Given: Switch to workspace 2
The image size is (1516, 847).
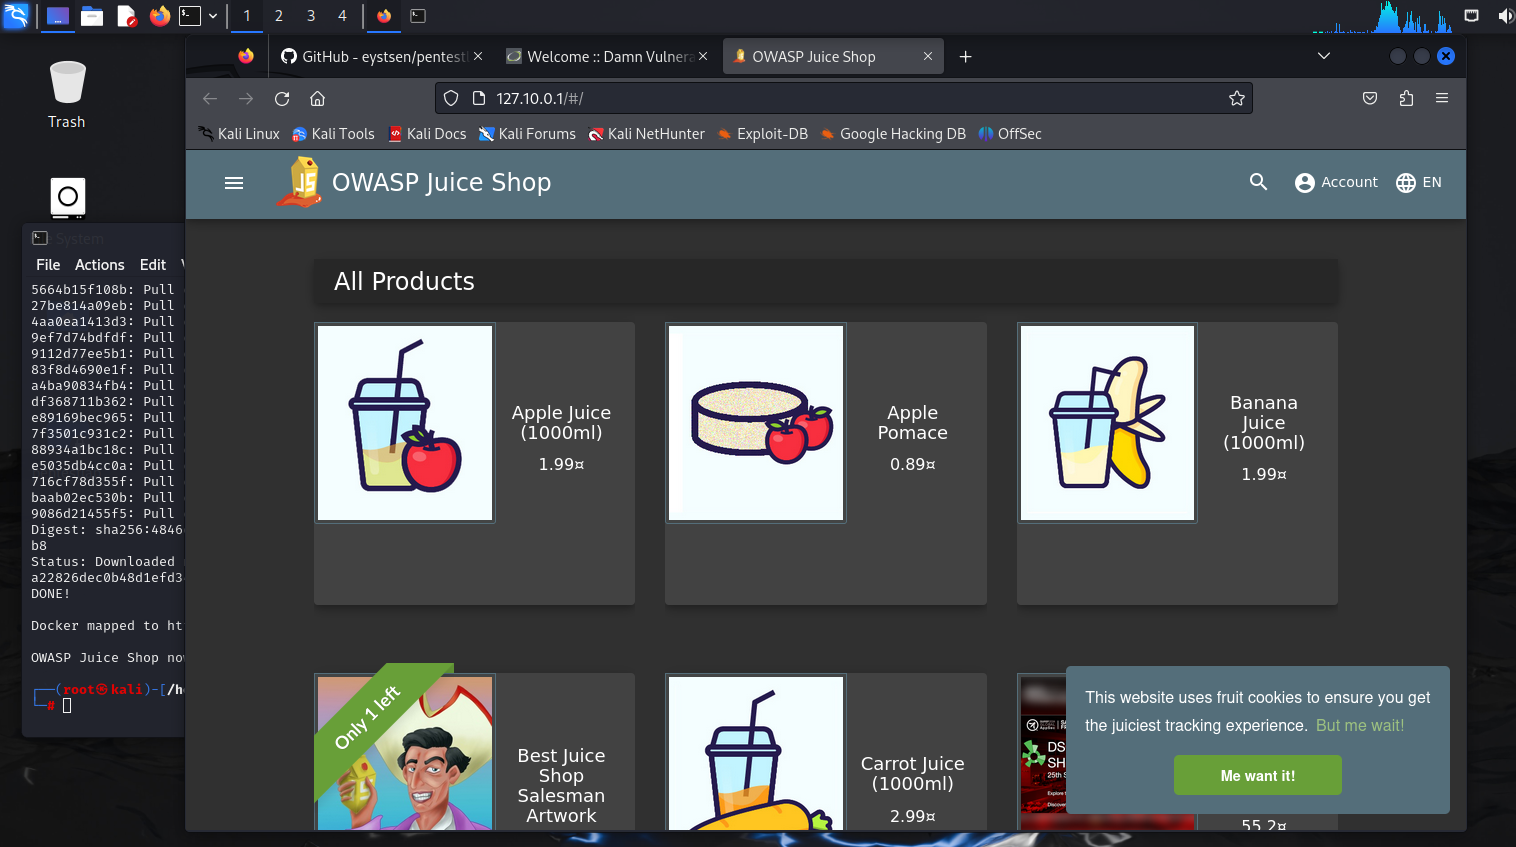Looking at the screenshot, I should point(279,16).
